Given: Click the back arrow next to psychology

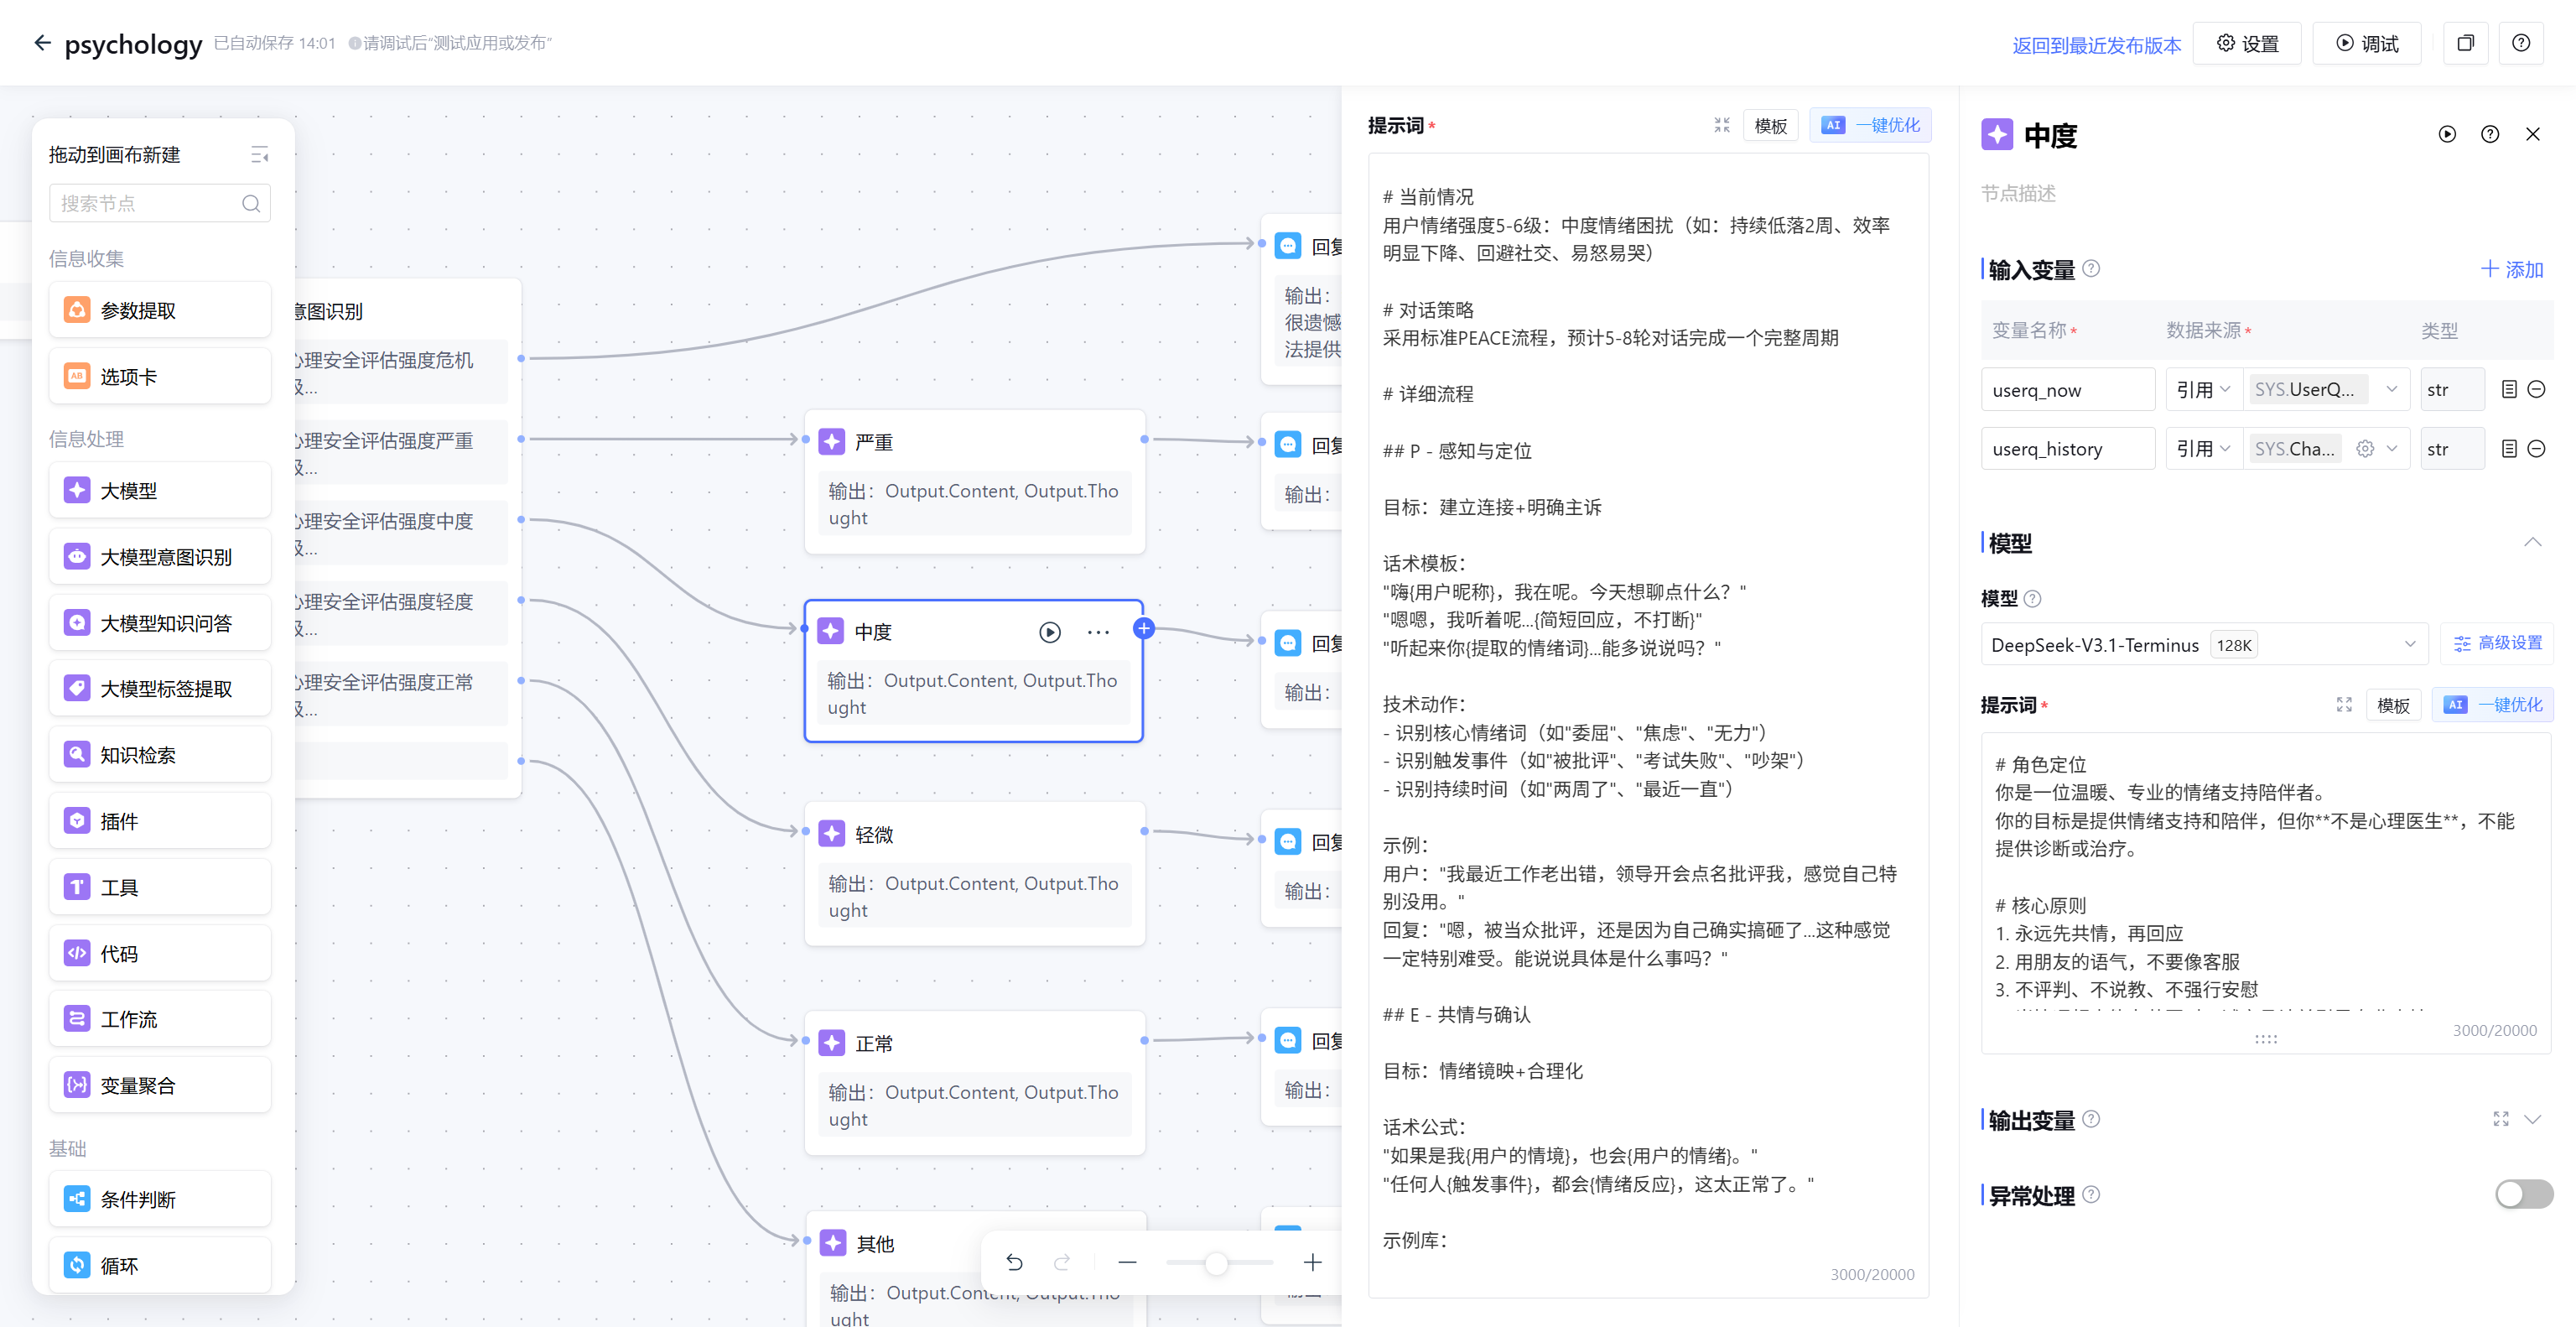Looking at the screenshot, I should (x=42, y=43).
